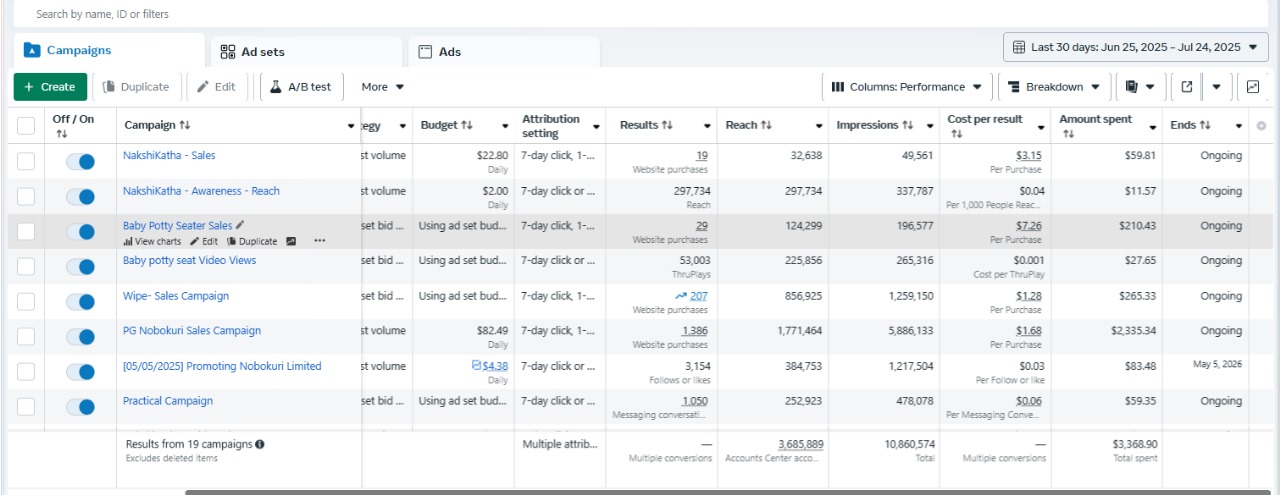Click the calendar date range selector

tap(1136, 47)
